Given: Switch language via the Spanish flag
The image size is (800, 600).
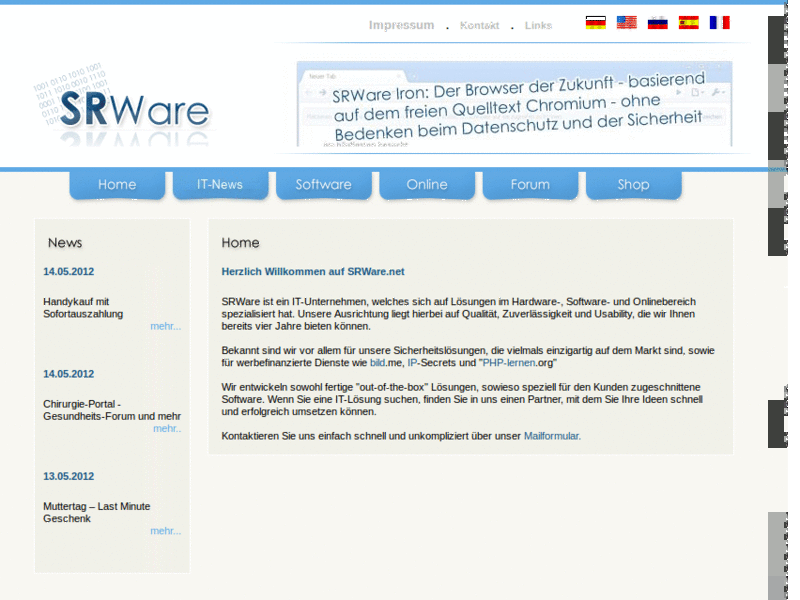Looking at the screenshot, I should tap(688, 22).
